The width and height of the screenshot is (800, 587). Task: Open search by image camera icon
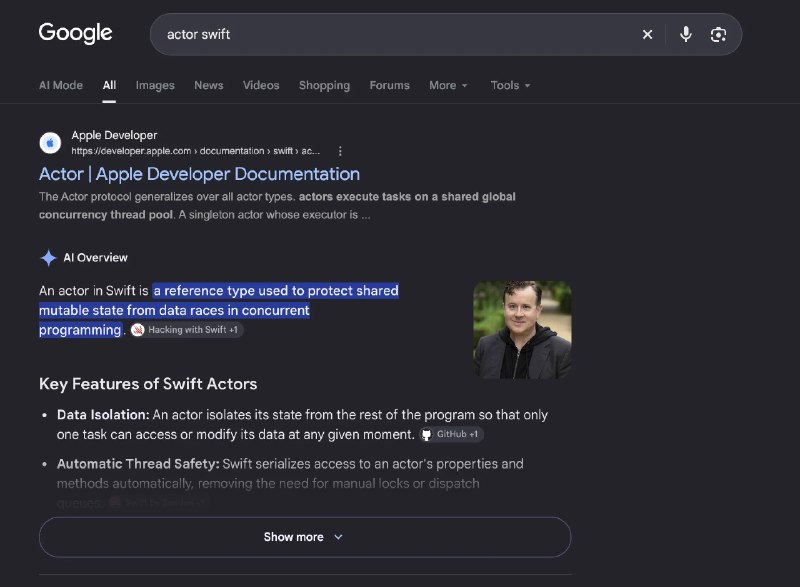point(718,34)
